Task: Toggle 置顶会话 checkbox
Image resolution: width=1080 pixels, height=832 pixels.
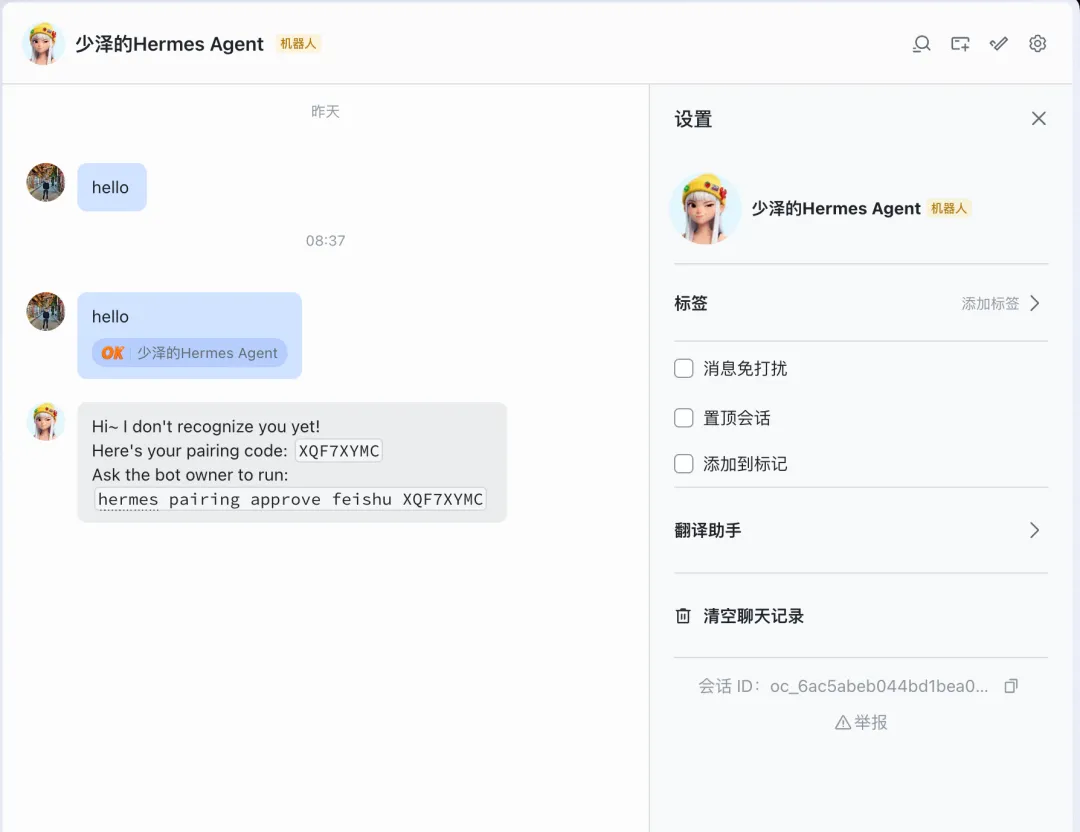Action: point(683,418)
